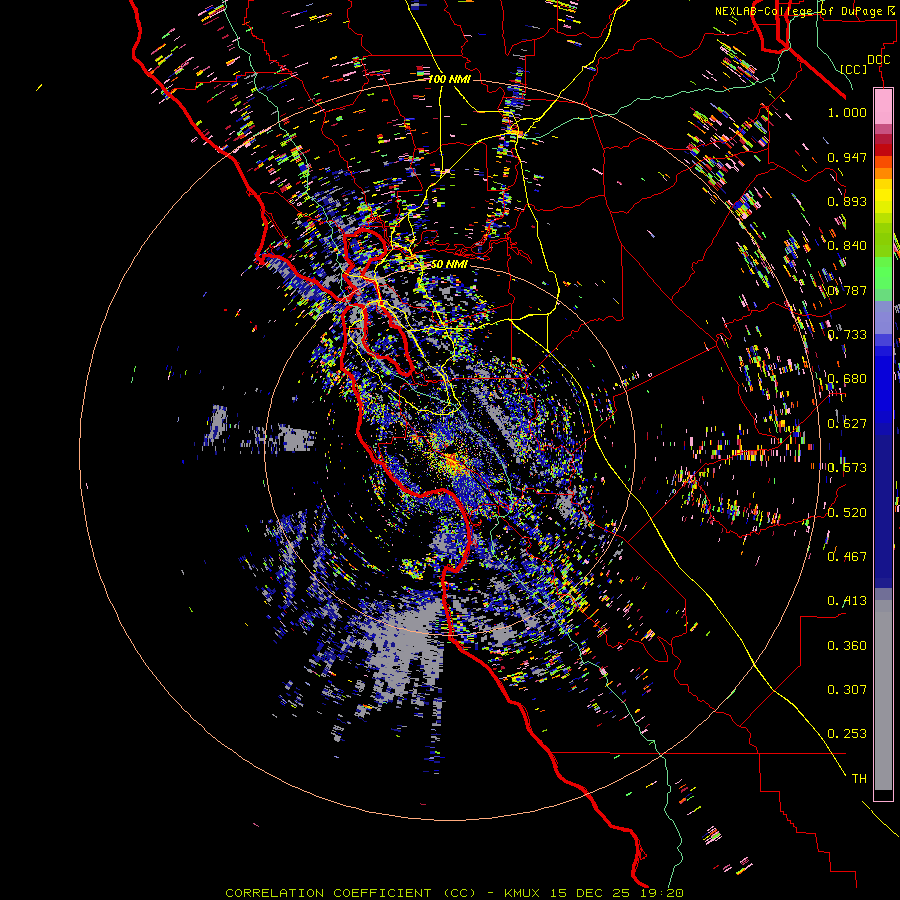Click the 1.000 value on the color scale
Image resolution: width=900 pixels, height=900 pixels.
tap(847, 112)
